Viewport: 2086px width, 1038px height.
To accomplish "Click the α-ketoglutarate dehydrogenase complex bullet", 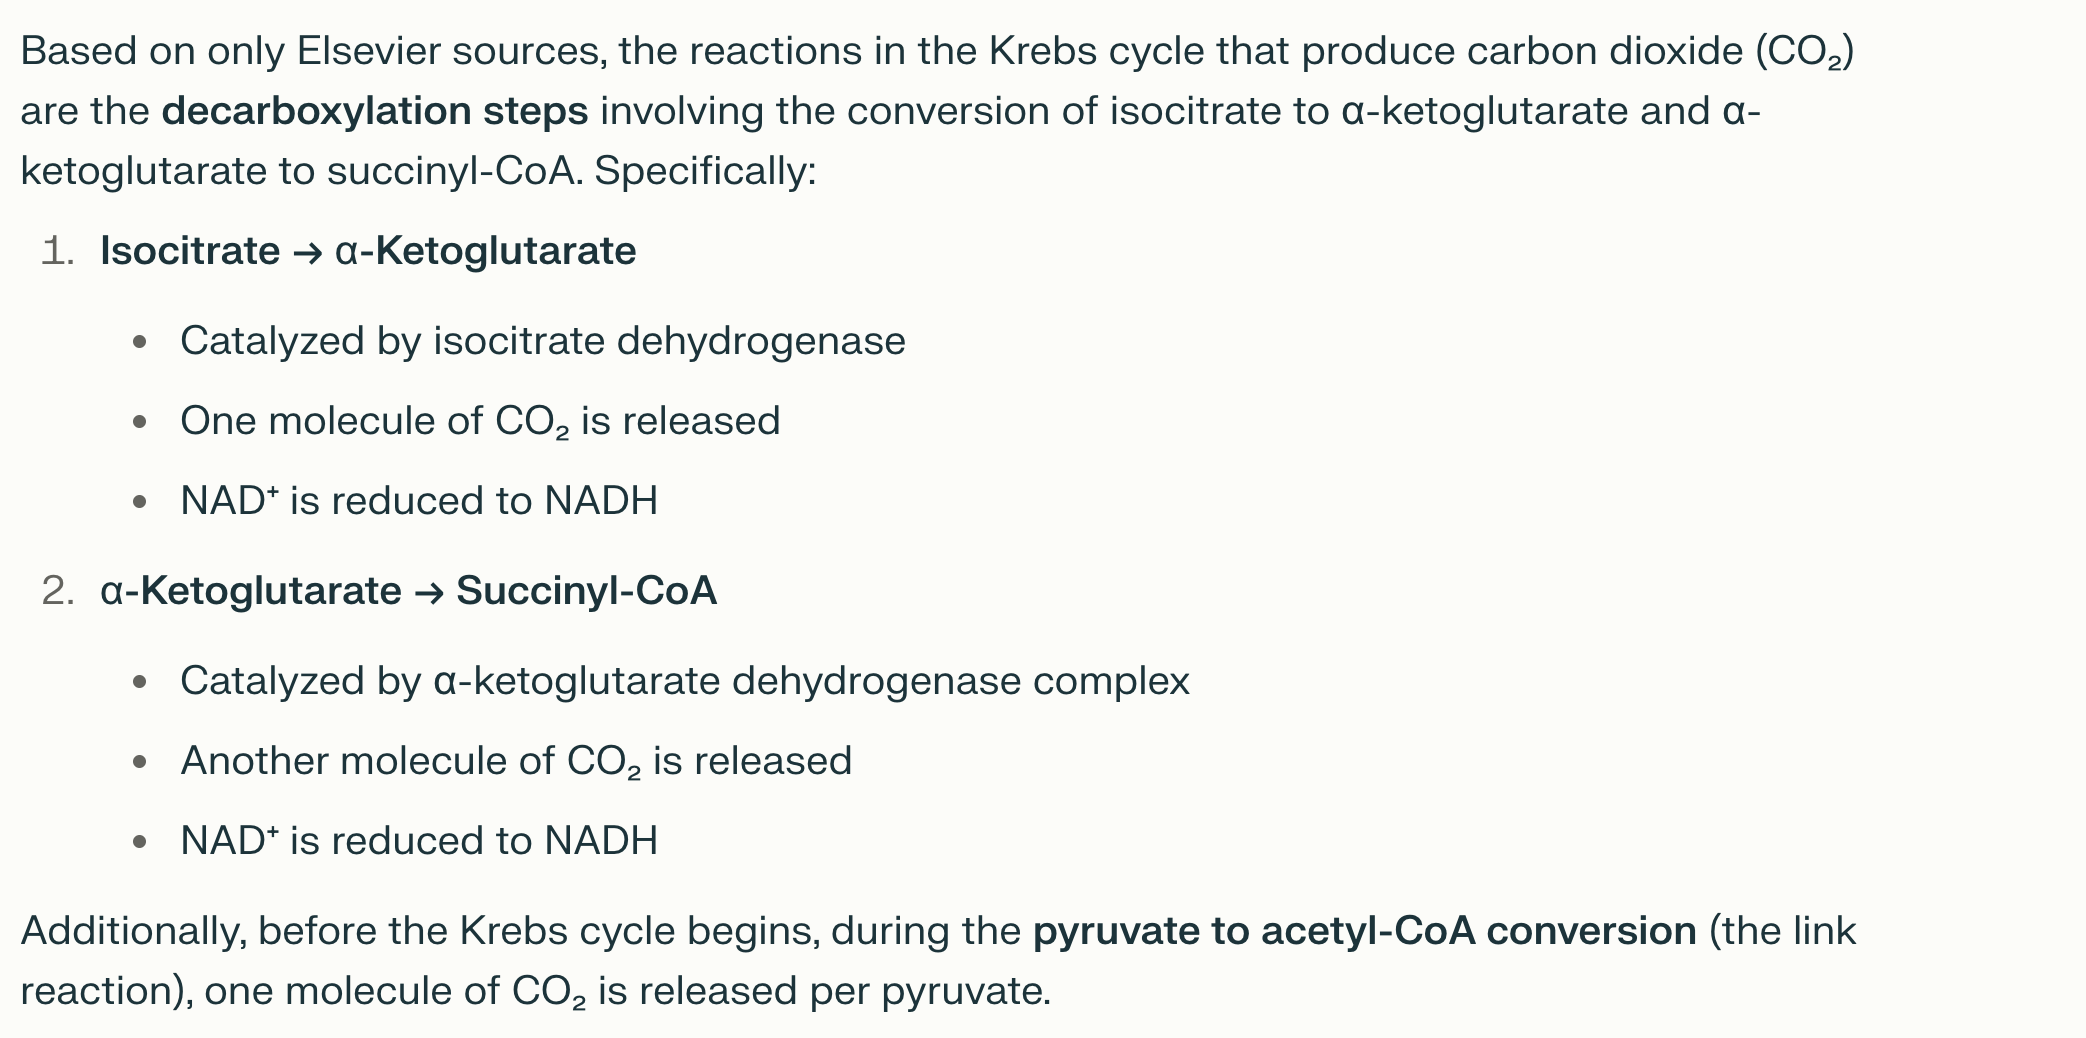I will (x=684, y=681).
